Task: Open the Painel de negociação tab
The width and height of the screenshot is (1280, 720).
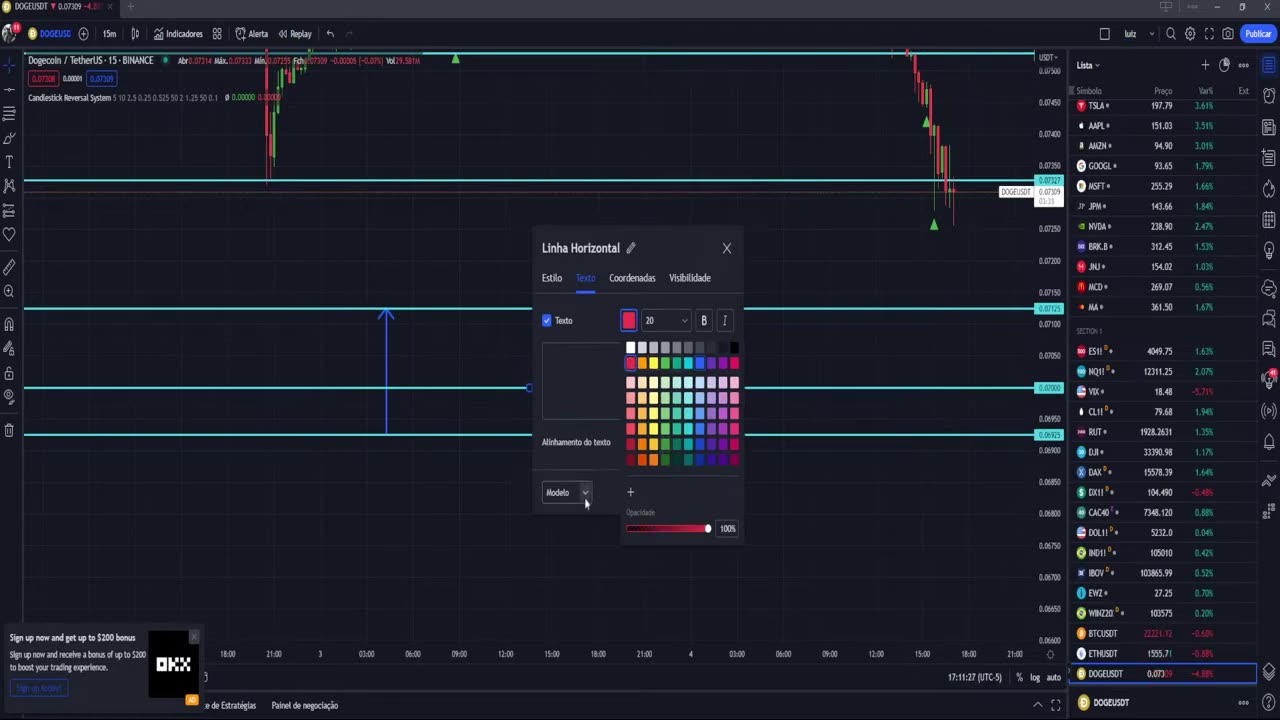Action: (x=304, y=706)
